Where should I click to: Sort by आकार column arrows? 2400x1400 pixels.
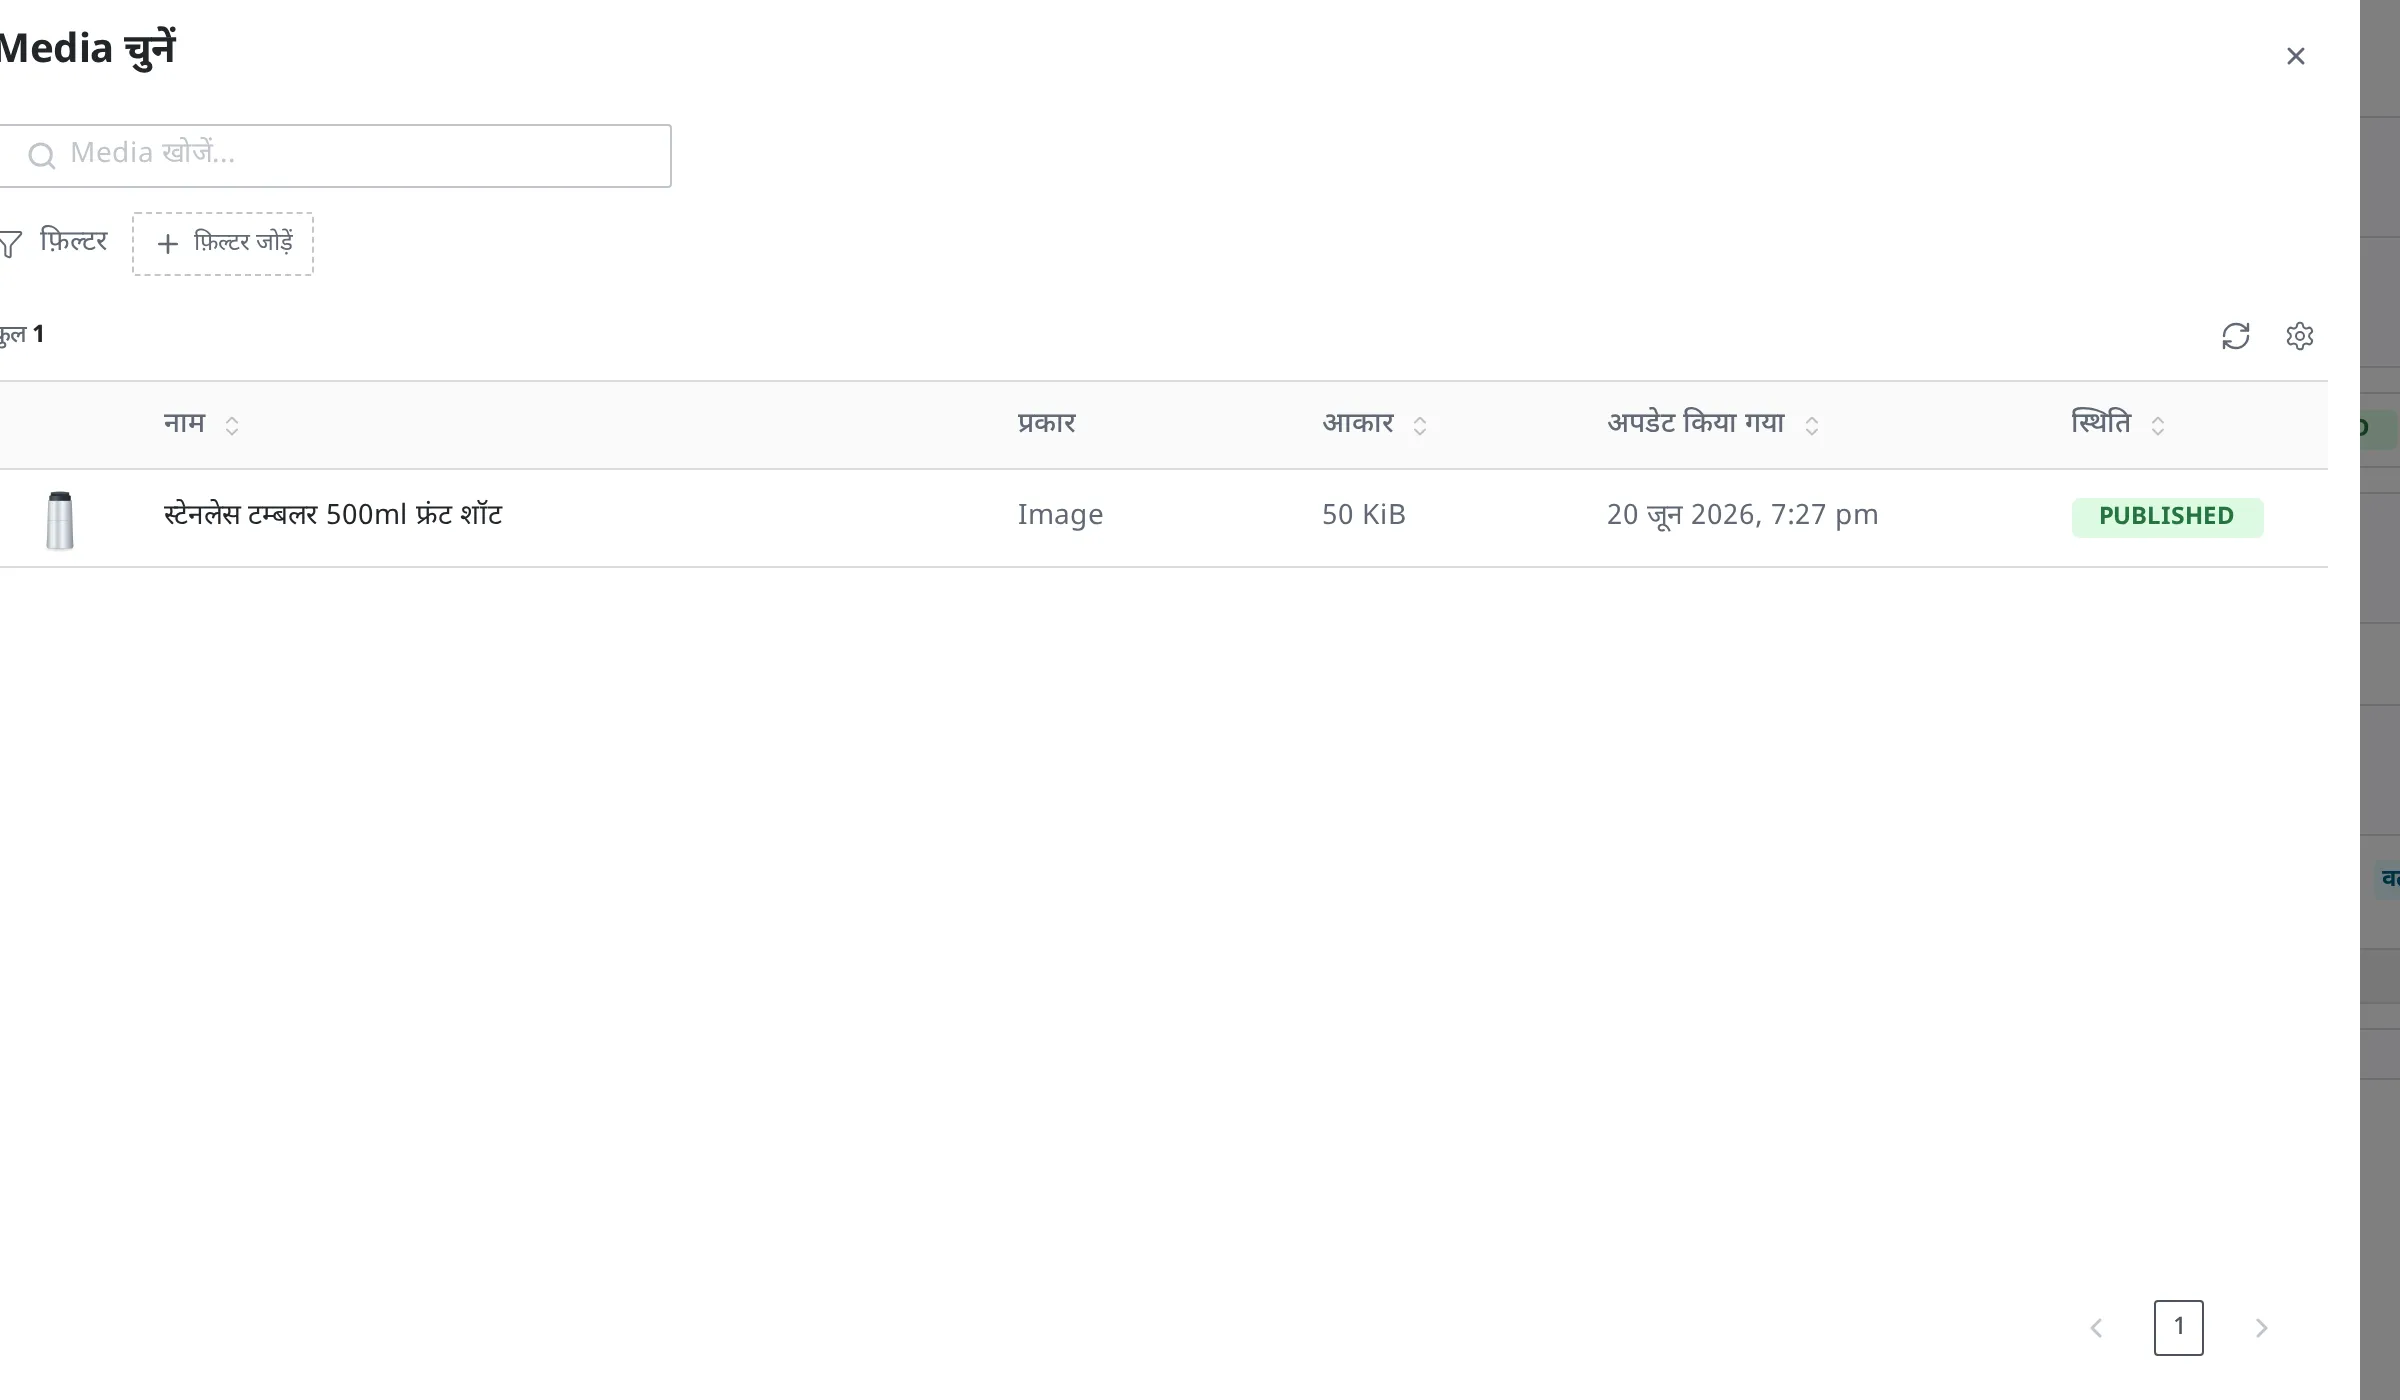coord(1419,426)
